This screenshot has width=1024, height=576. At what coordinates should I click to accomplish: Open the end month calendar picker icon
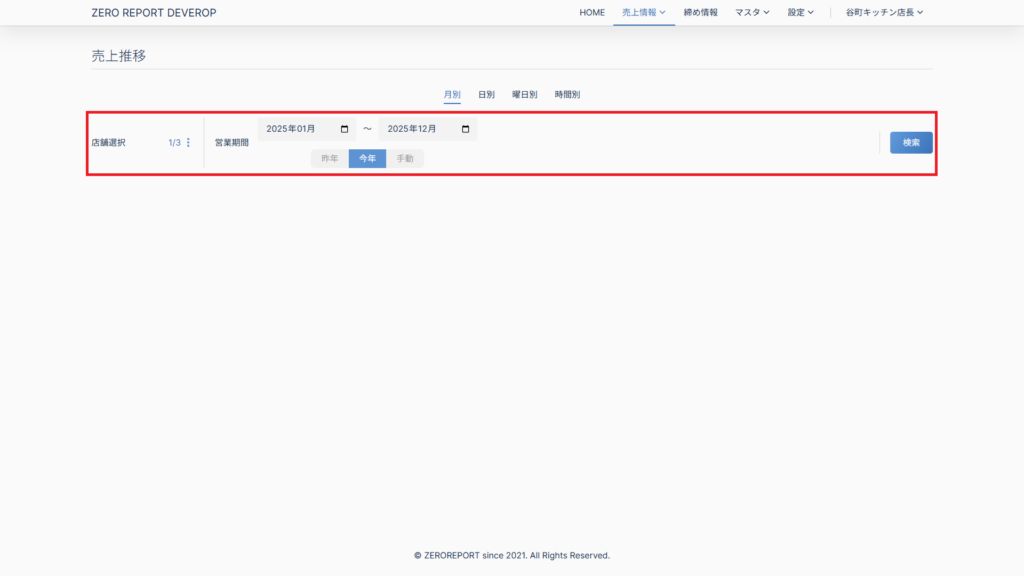[x=465, y=129]
